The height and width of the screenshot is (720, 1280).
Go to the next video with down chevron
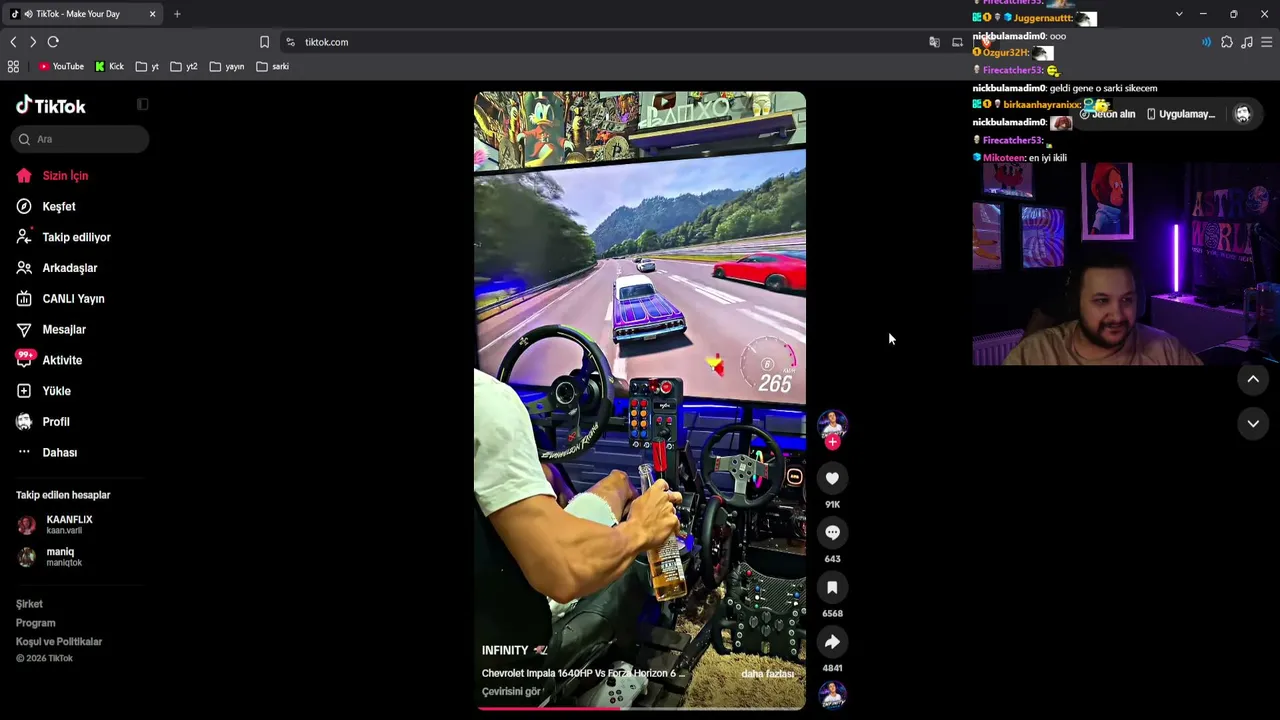[1253, 424]
